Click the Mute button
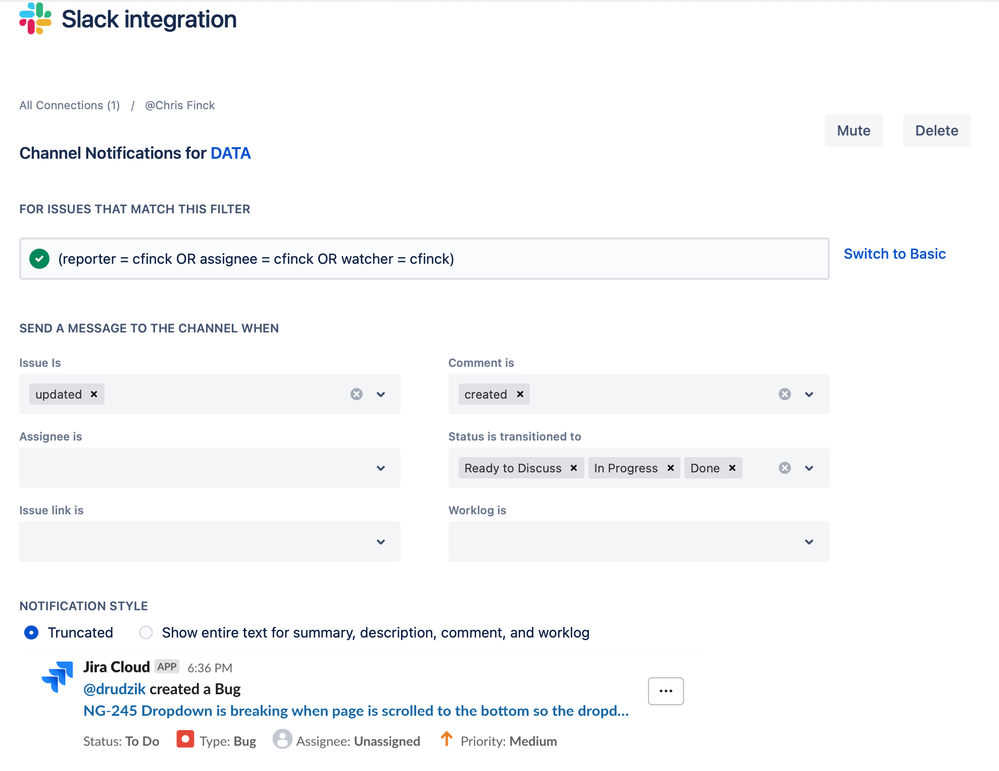Image resolution: width=999 pixels, height=771 pixels. pyautogui.click(x=854, y=131)
